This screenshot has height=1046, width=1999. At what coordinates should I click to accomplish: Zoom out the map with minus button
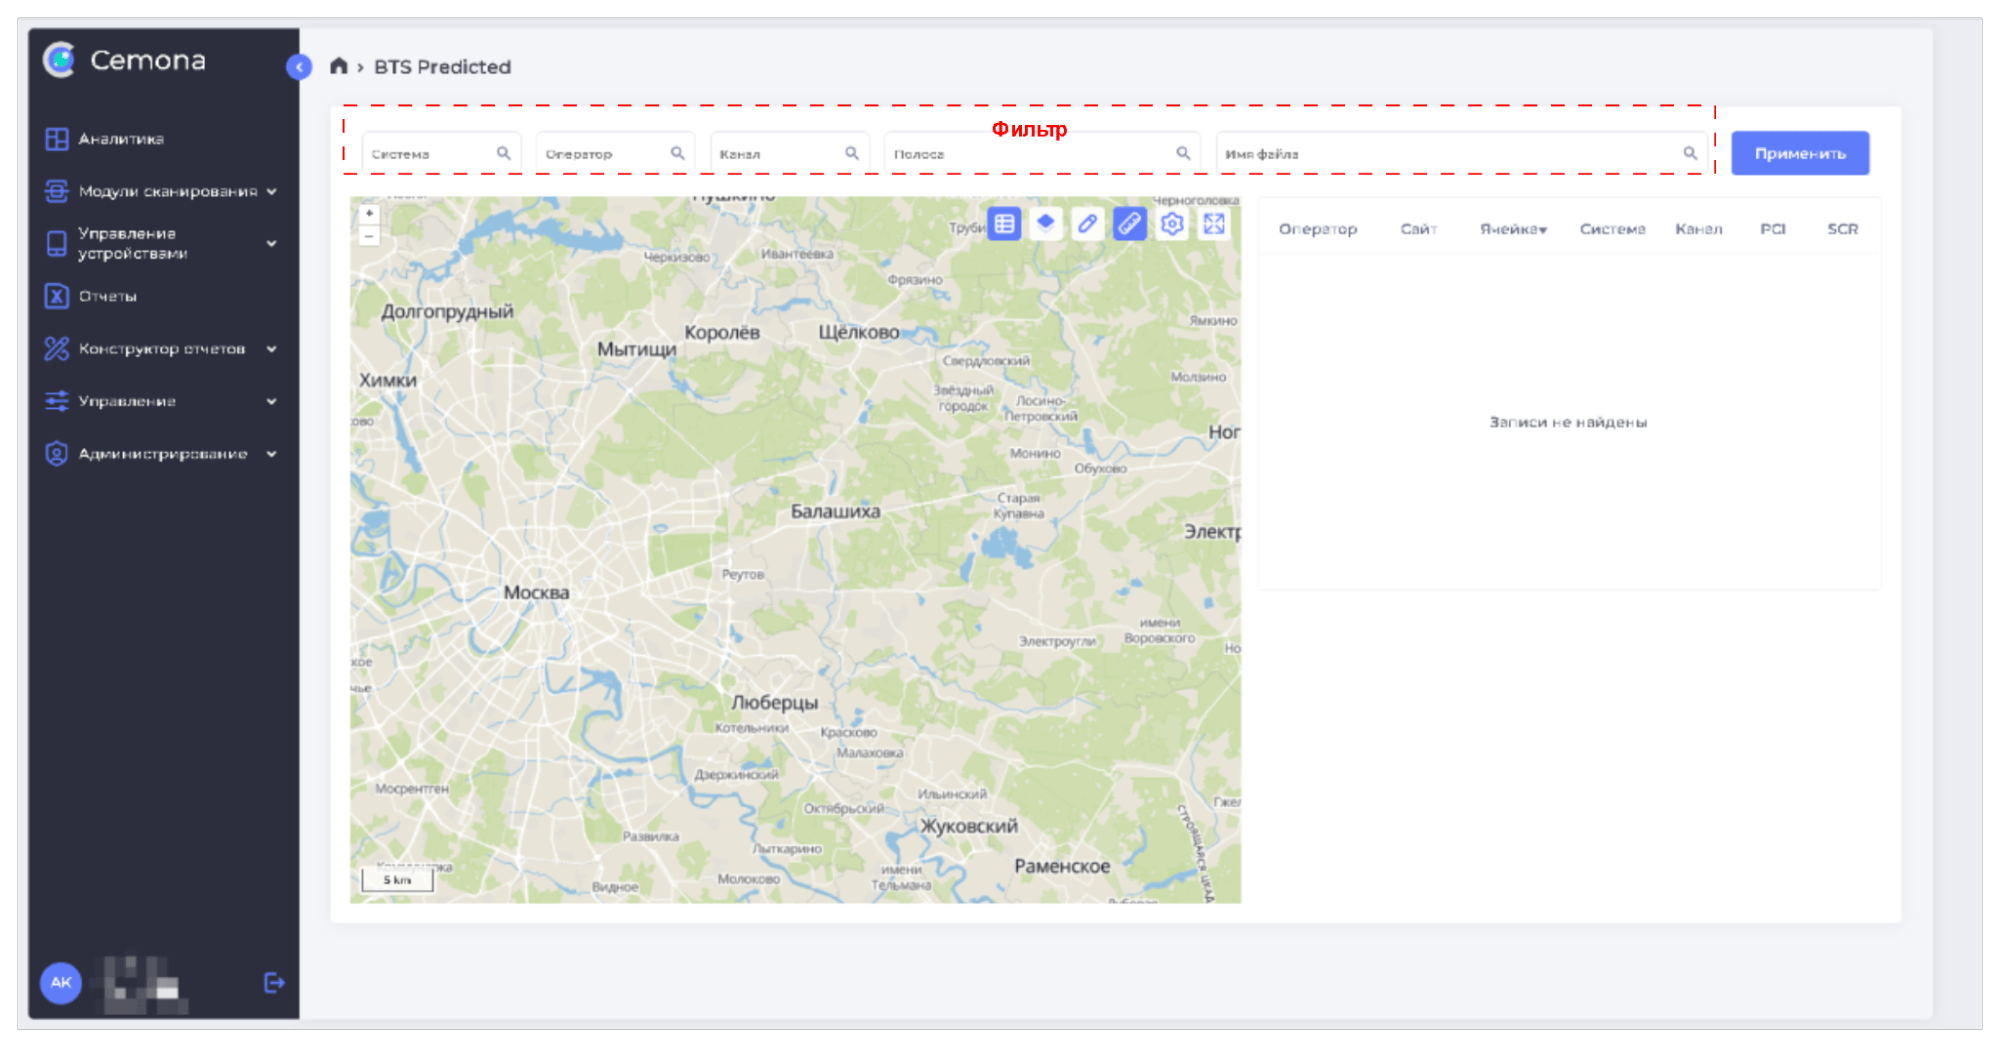pos(369,237)
